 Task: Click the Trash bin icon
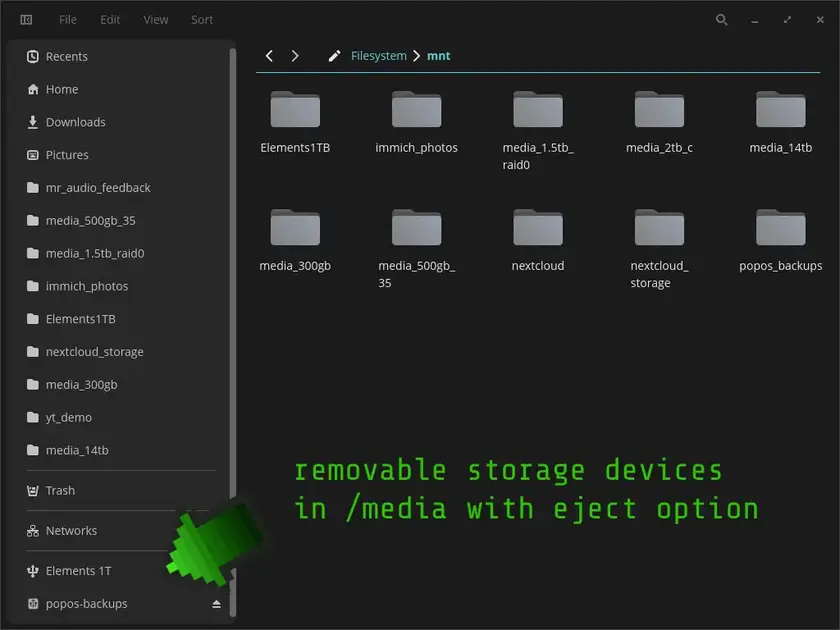click(x=33, y=490)
